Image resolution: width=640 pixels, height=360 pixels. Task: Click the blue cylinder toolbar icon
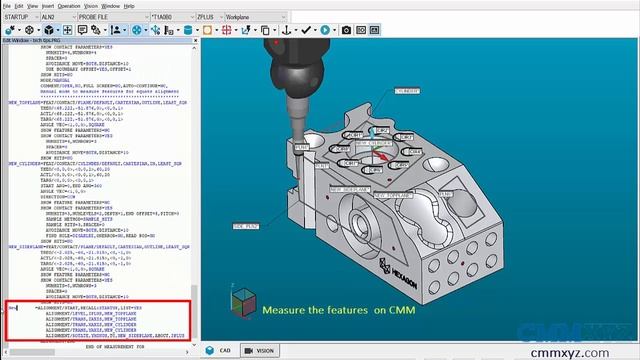[188, 30]
